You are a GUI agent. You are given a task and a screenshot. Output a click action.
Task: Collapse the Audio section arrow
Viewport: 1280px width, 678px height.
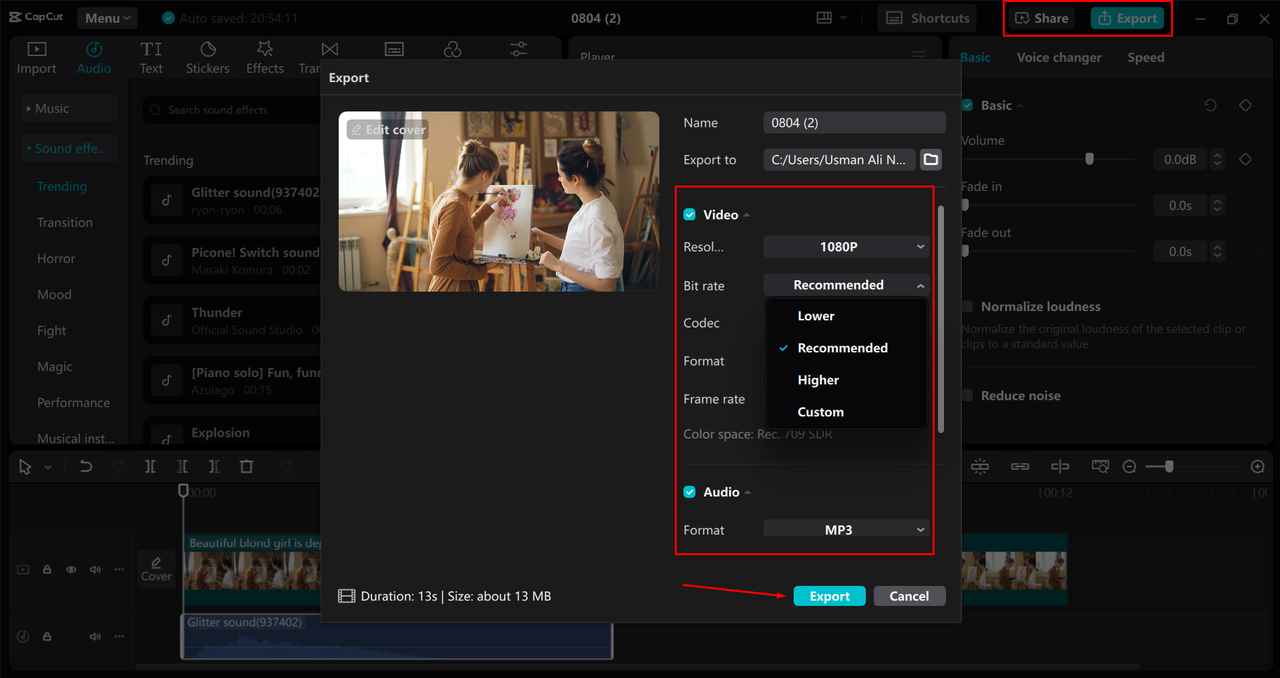tap(748, 492)
